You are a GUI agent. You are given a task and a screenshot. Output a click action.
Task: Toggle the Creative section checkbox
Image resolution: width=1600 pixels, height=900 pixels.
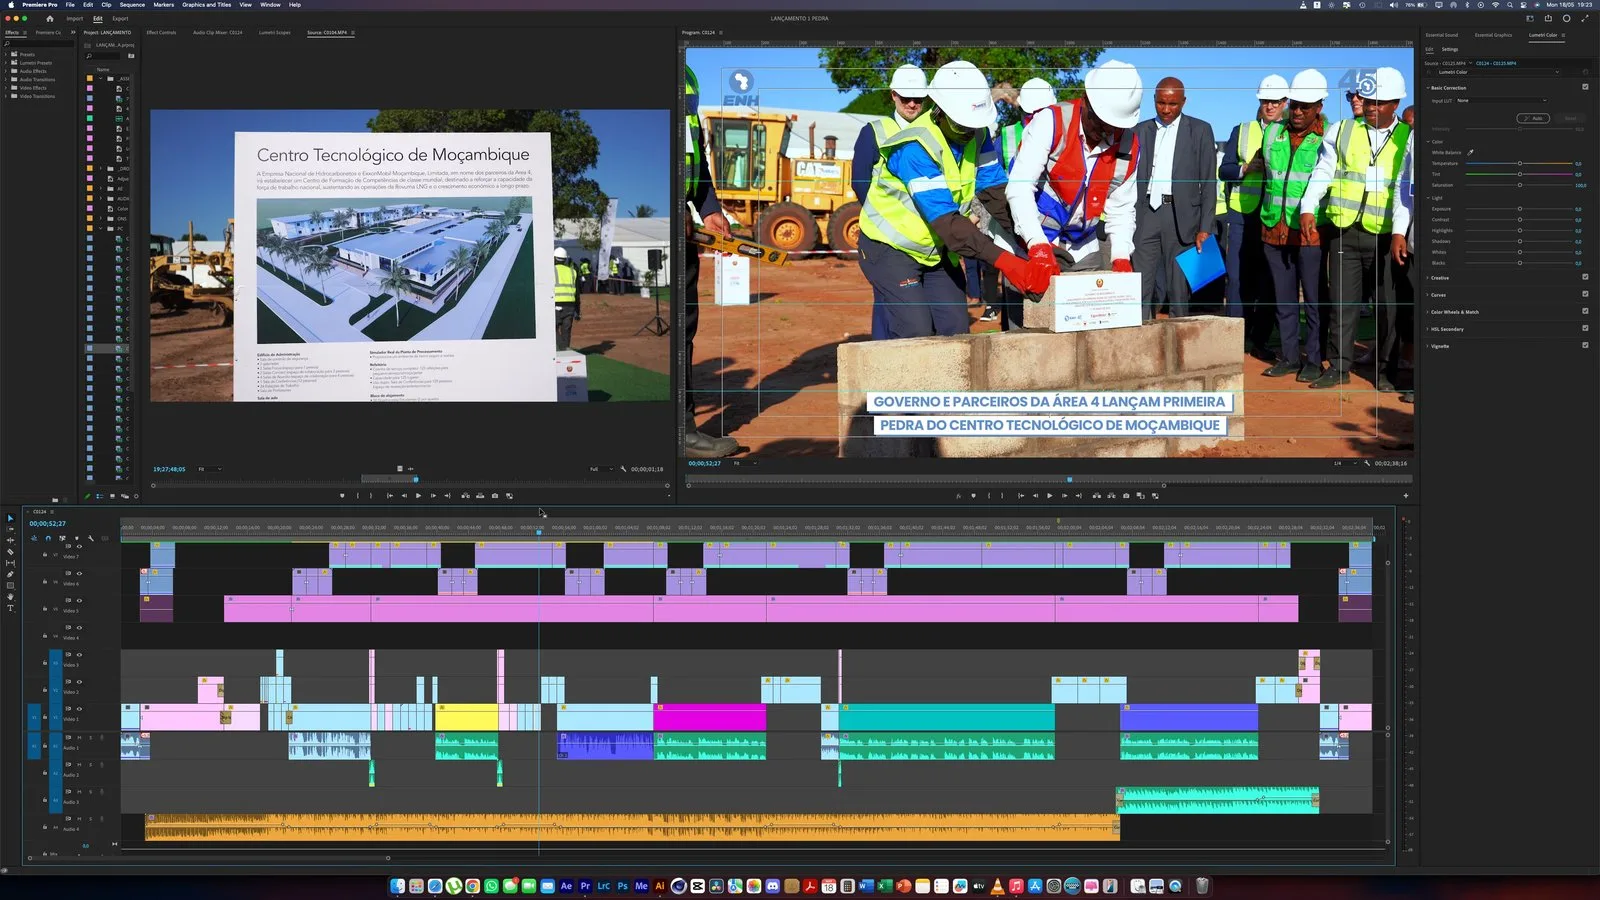coord(1585,277)
